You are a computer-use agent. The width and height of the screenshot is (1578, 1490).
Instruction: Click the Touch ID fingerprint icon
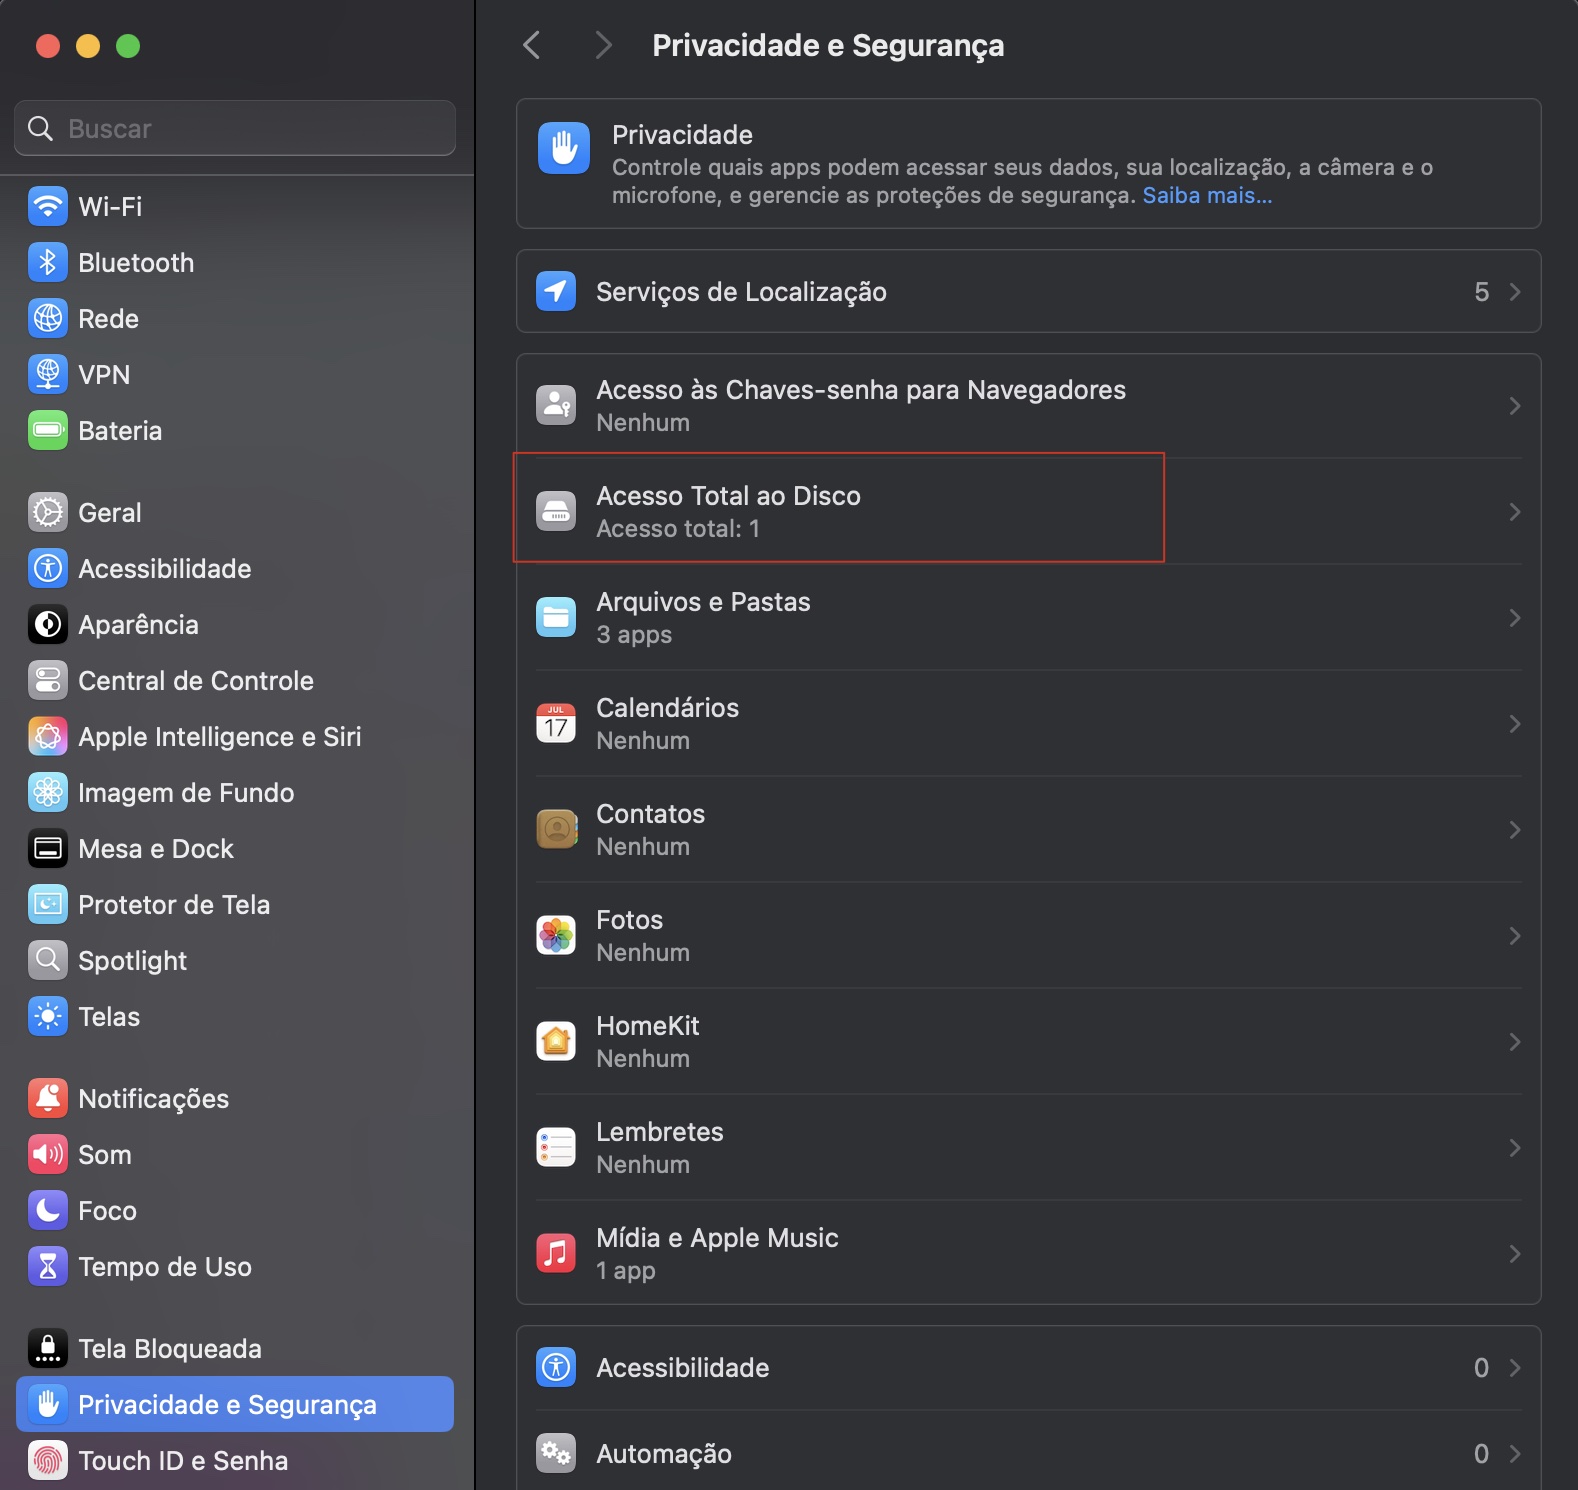coord(48,1461)
